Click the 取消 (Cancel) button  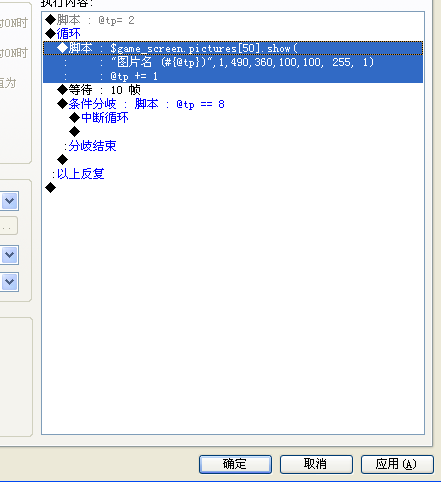point(316,464)
